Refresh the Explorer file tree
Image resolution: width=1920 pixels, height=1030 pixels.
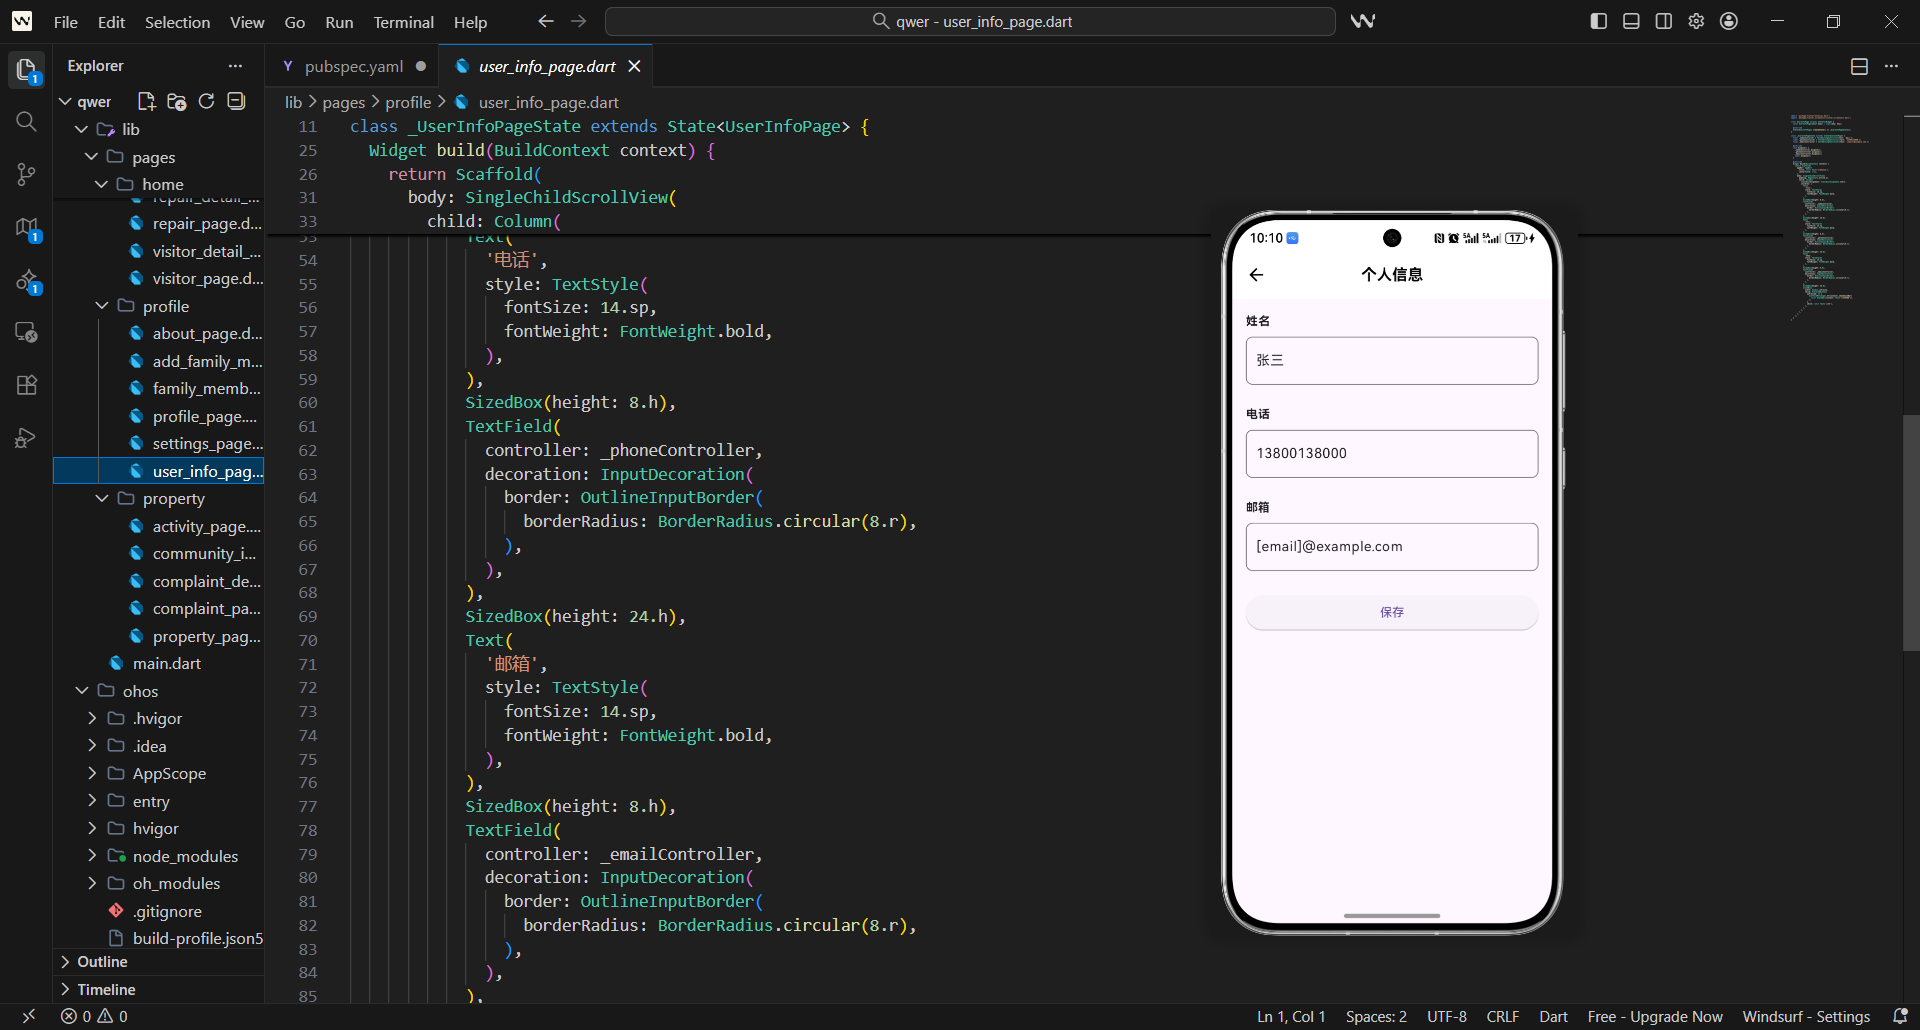206,101
